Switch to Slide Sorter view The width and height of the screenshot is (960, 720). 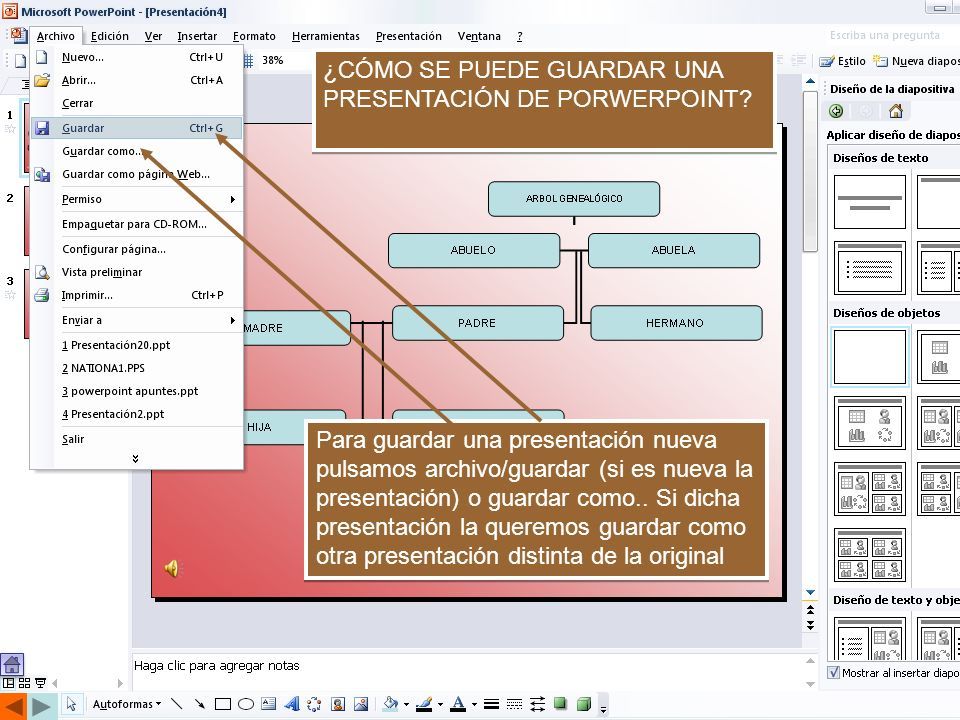click(x=24, y=683)
